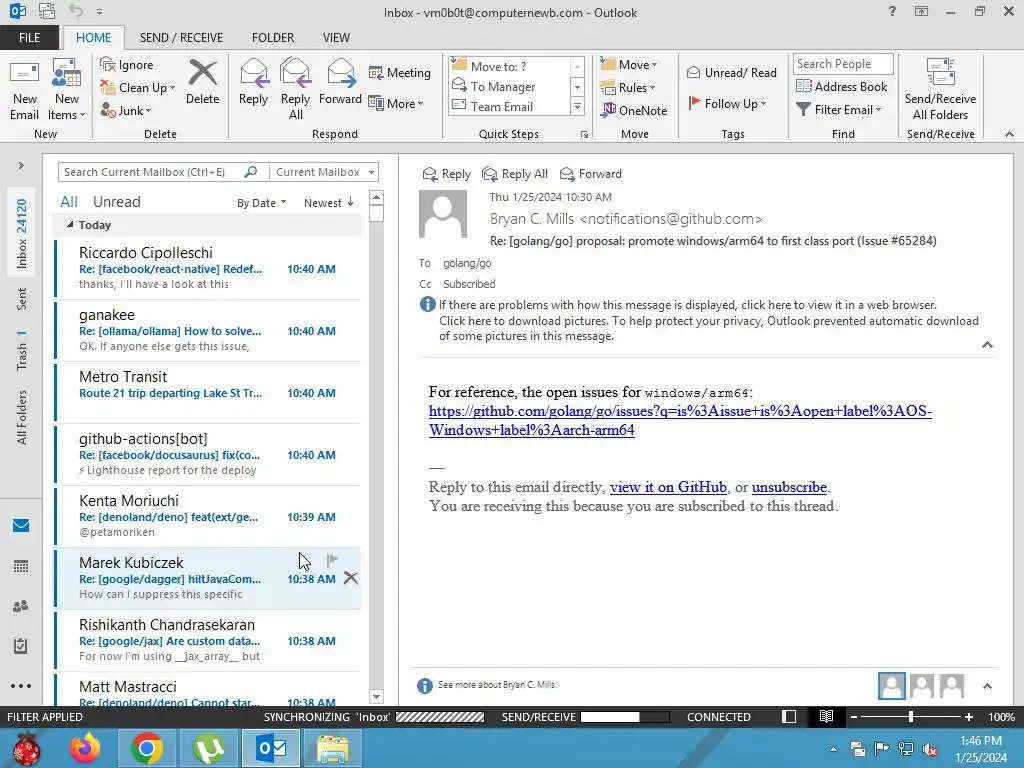The width and height of the screenshot is (1024, 768).
Task: Switch to Reading view in status bar
Action: click(826, 716)
